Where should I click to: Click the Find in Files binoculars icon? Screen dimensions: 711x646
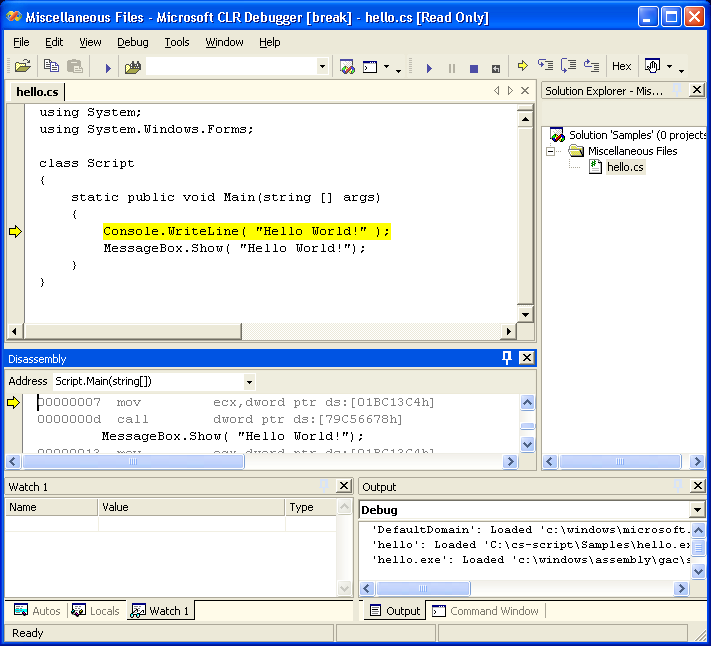[132, 67]
